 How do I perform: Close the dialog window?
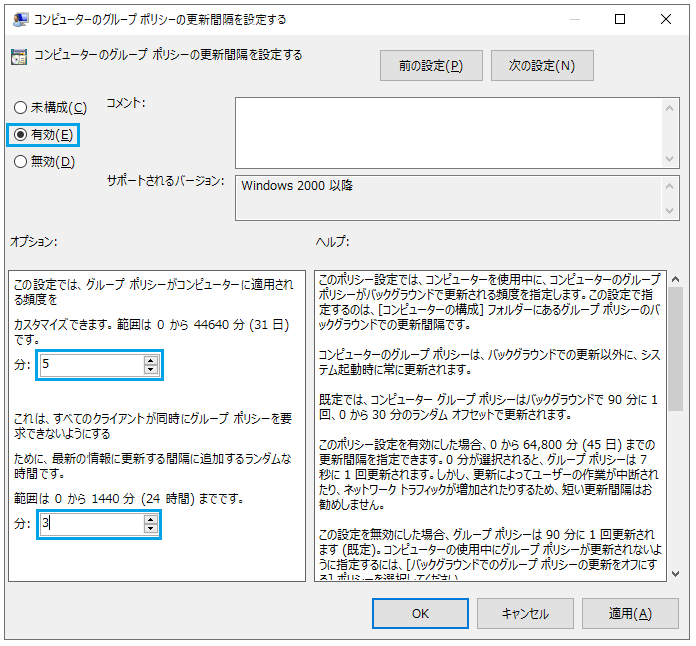tap(665, 19)
